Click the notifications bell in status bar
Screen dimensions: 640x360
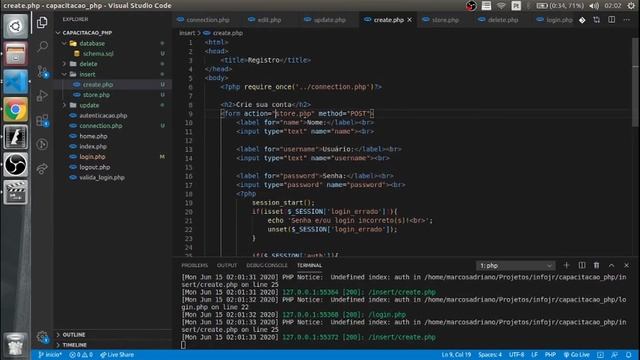click(x=629, y=355)
